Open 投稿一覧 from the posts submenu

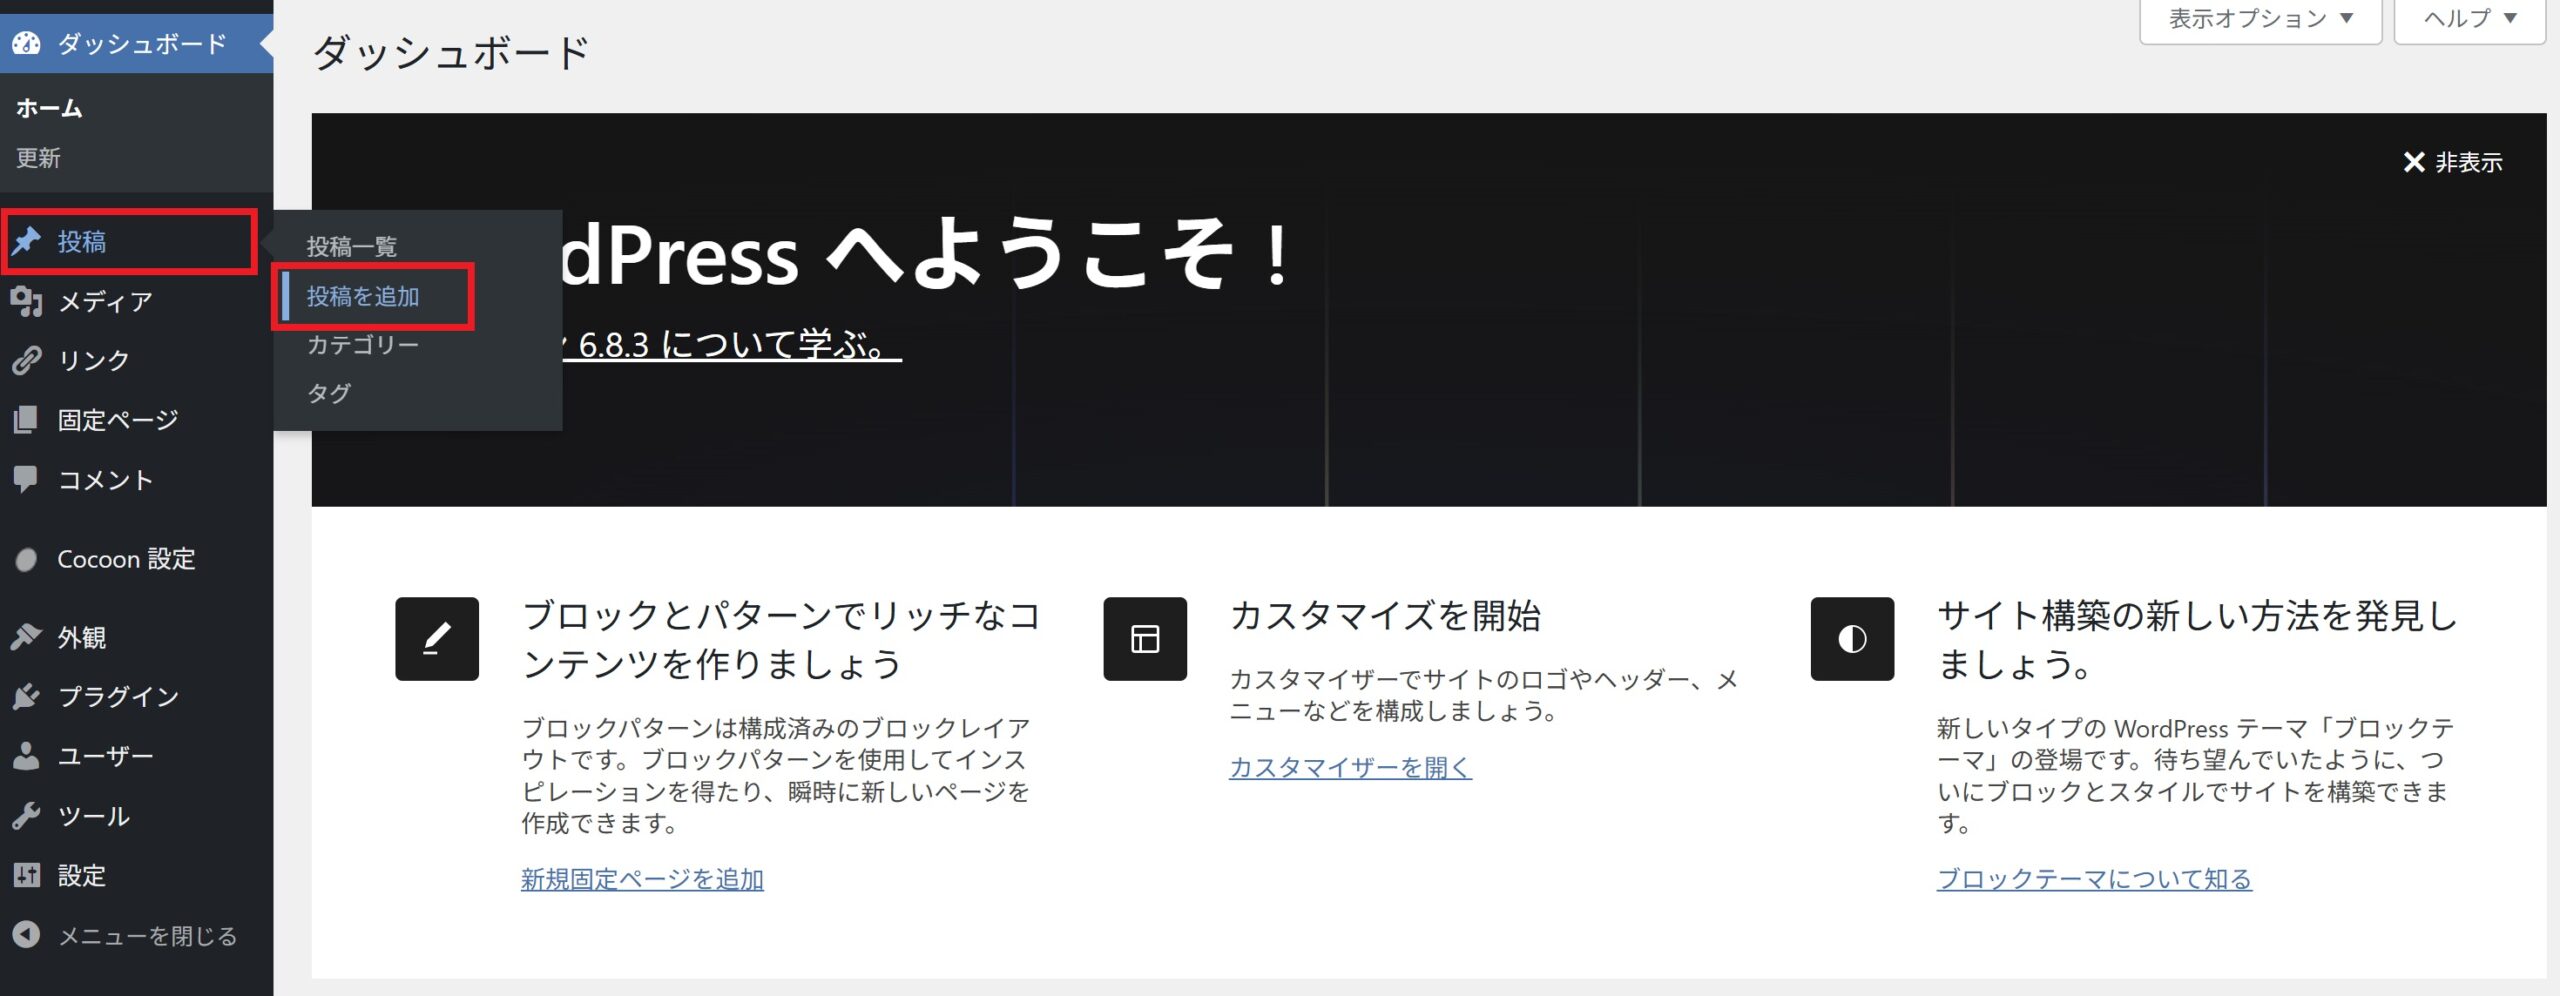(352, 246)
